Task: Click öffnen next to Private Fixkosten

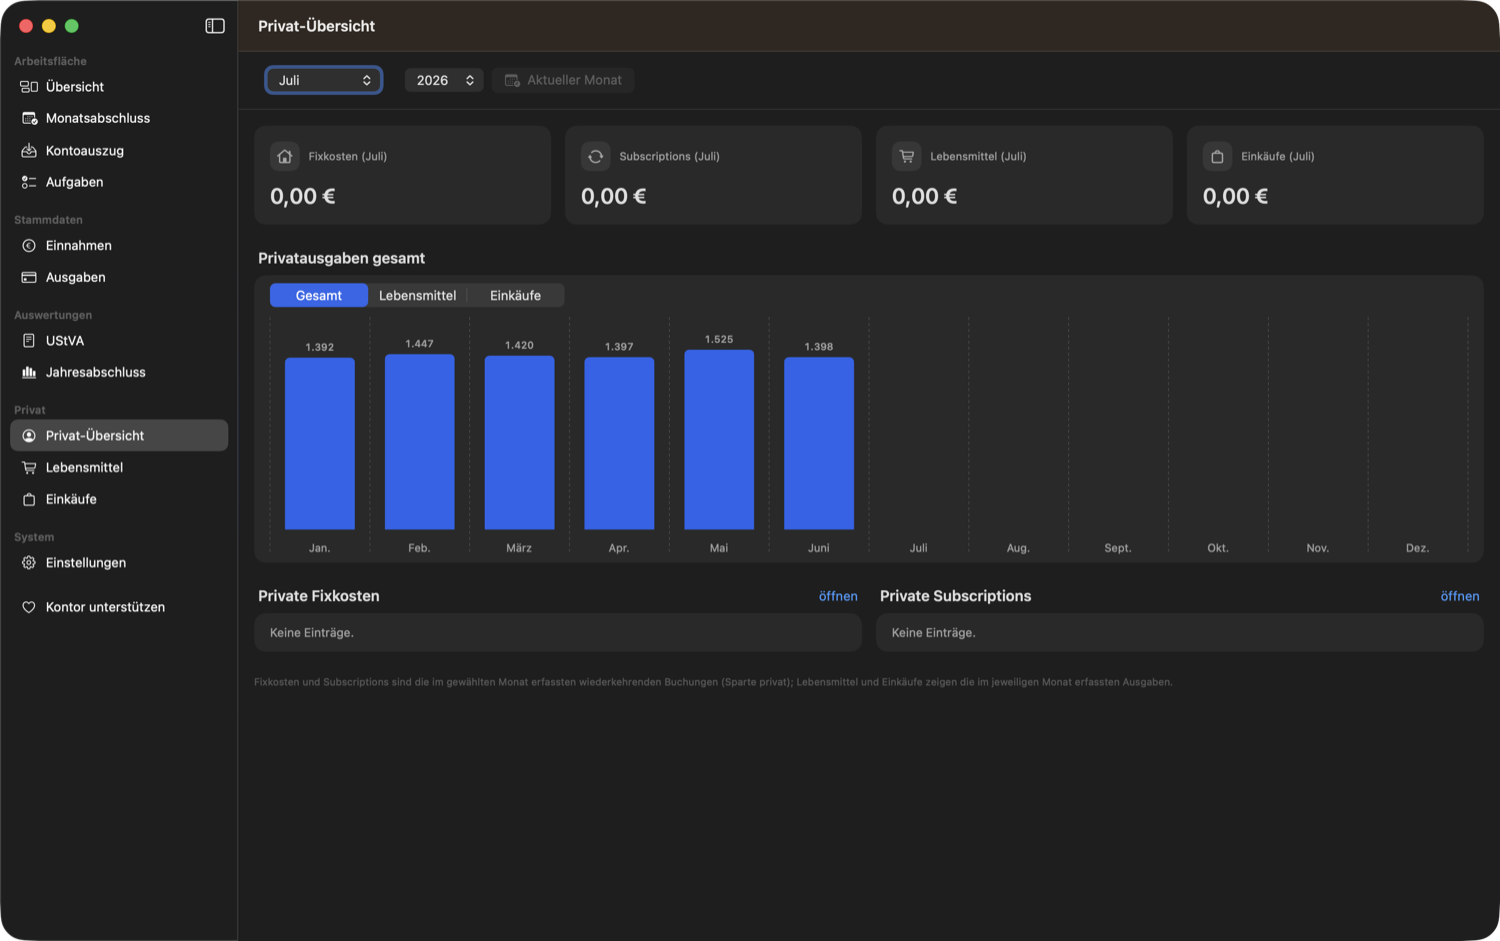Action: point(838,596)
